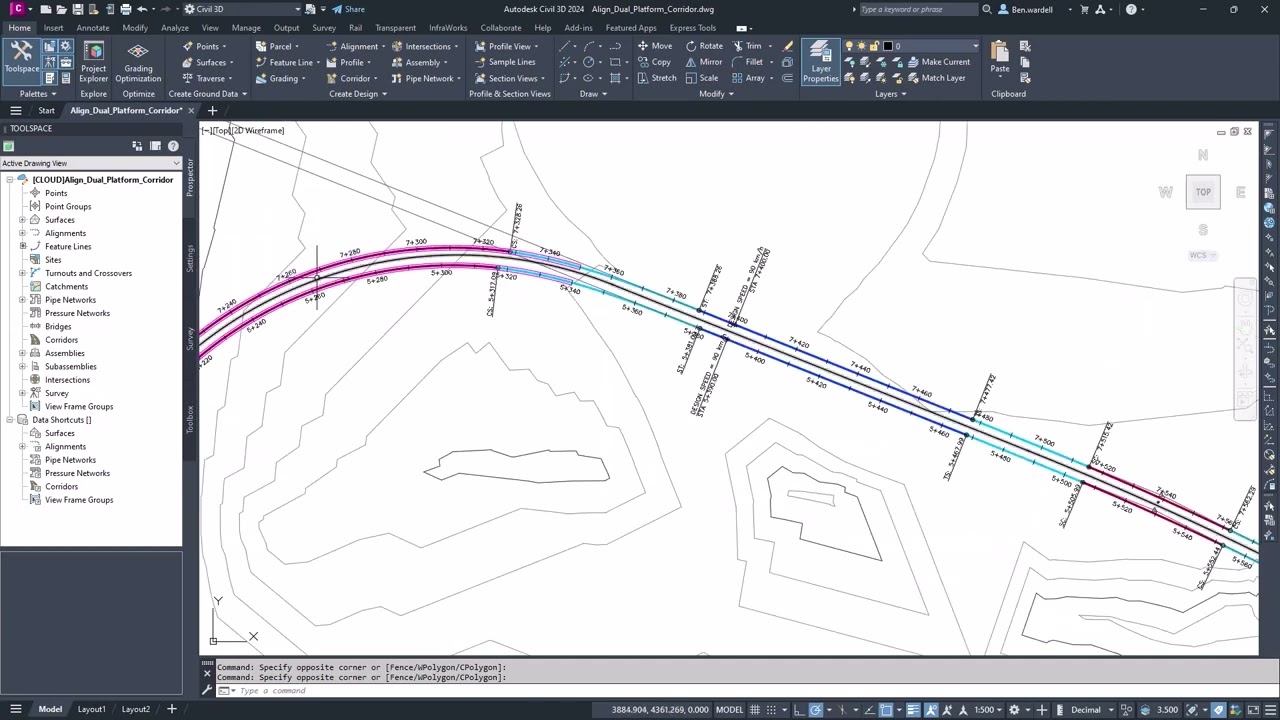Open the layer 0 dropdown list
The image size is (1280, 720).
(975, 46)
